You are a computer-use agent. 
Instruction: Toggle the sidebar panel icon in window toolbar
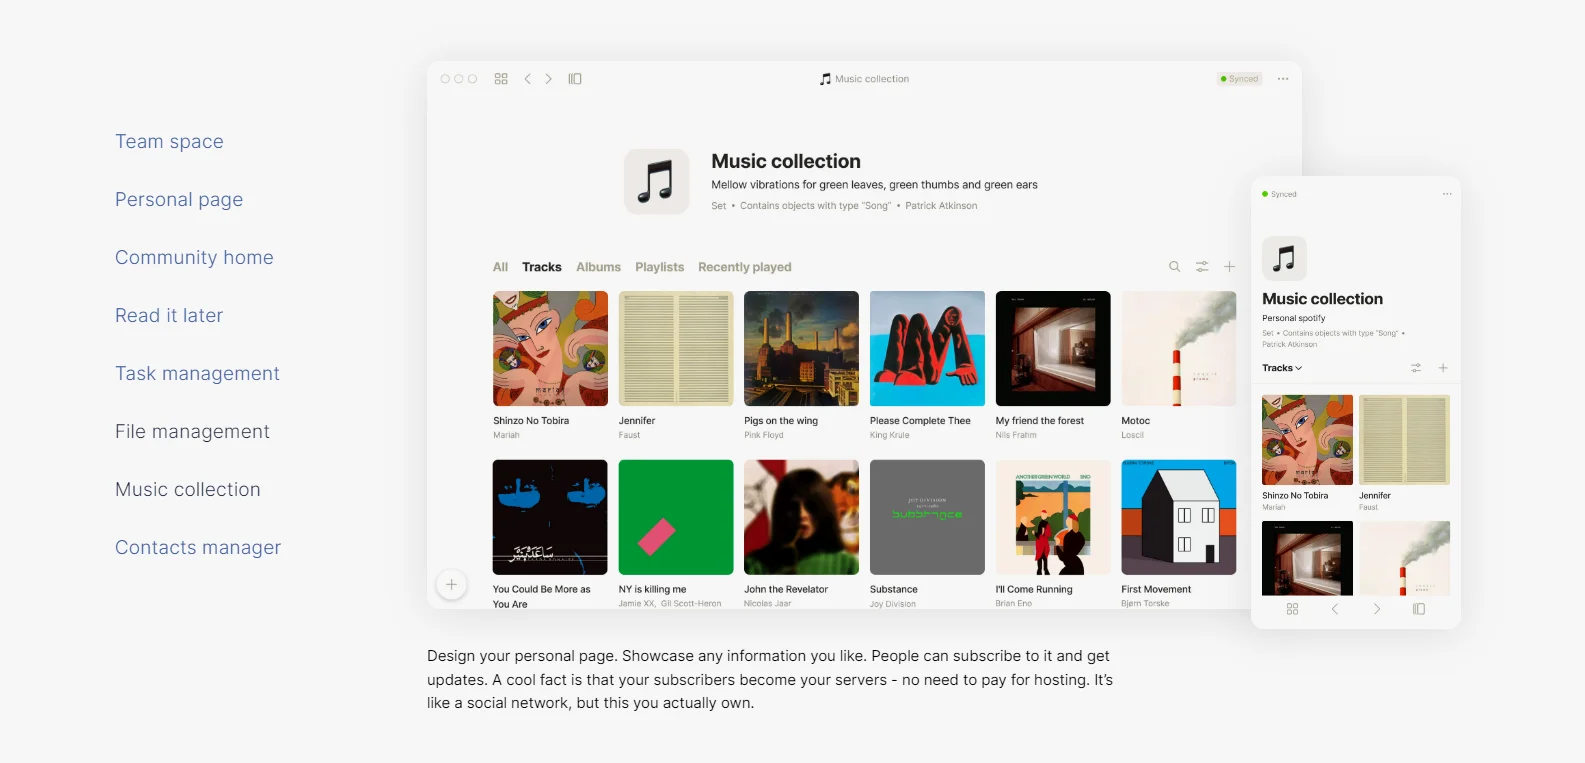click(575, 79)
